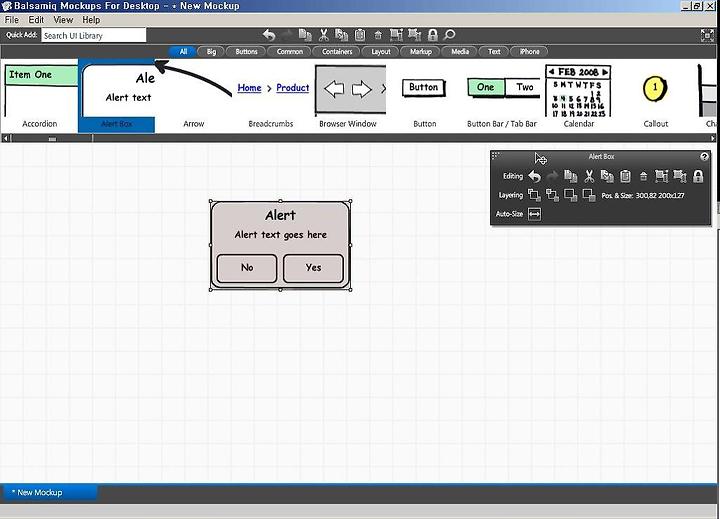720x519 pixels.
Task: Click the clipboard Paste icon in top toolbar
Action: coord(360,35)
